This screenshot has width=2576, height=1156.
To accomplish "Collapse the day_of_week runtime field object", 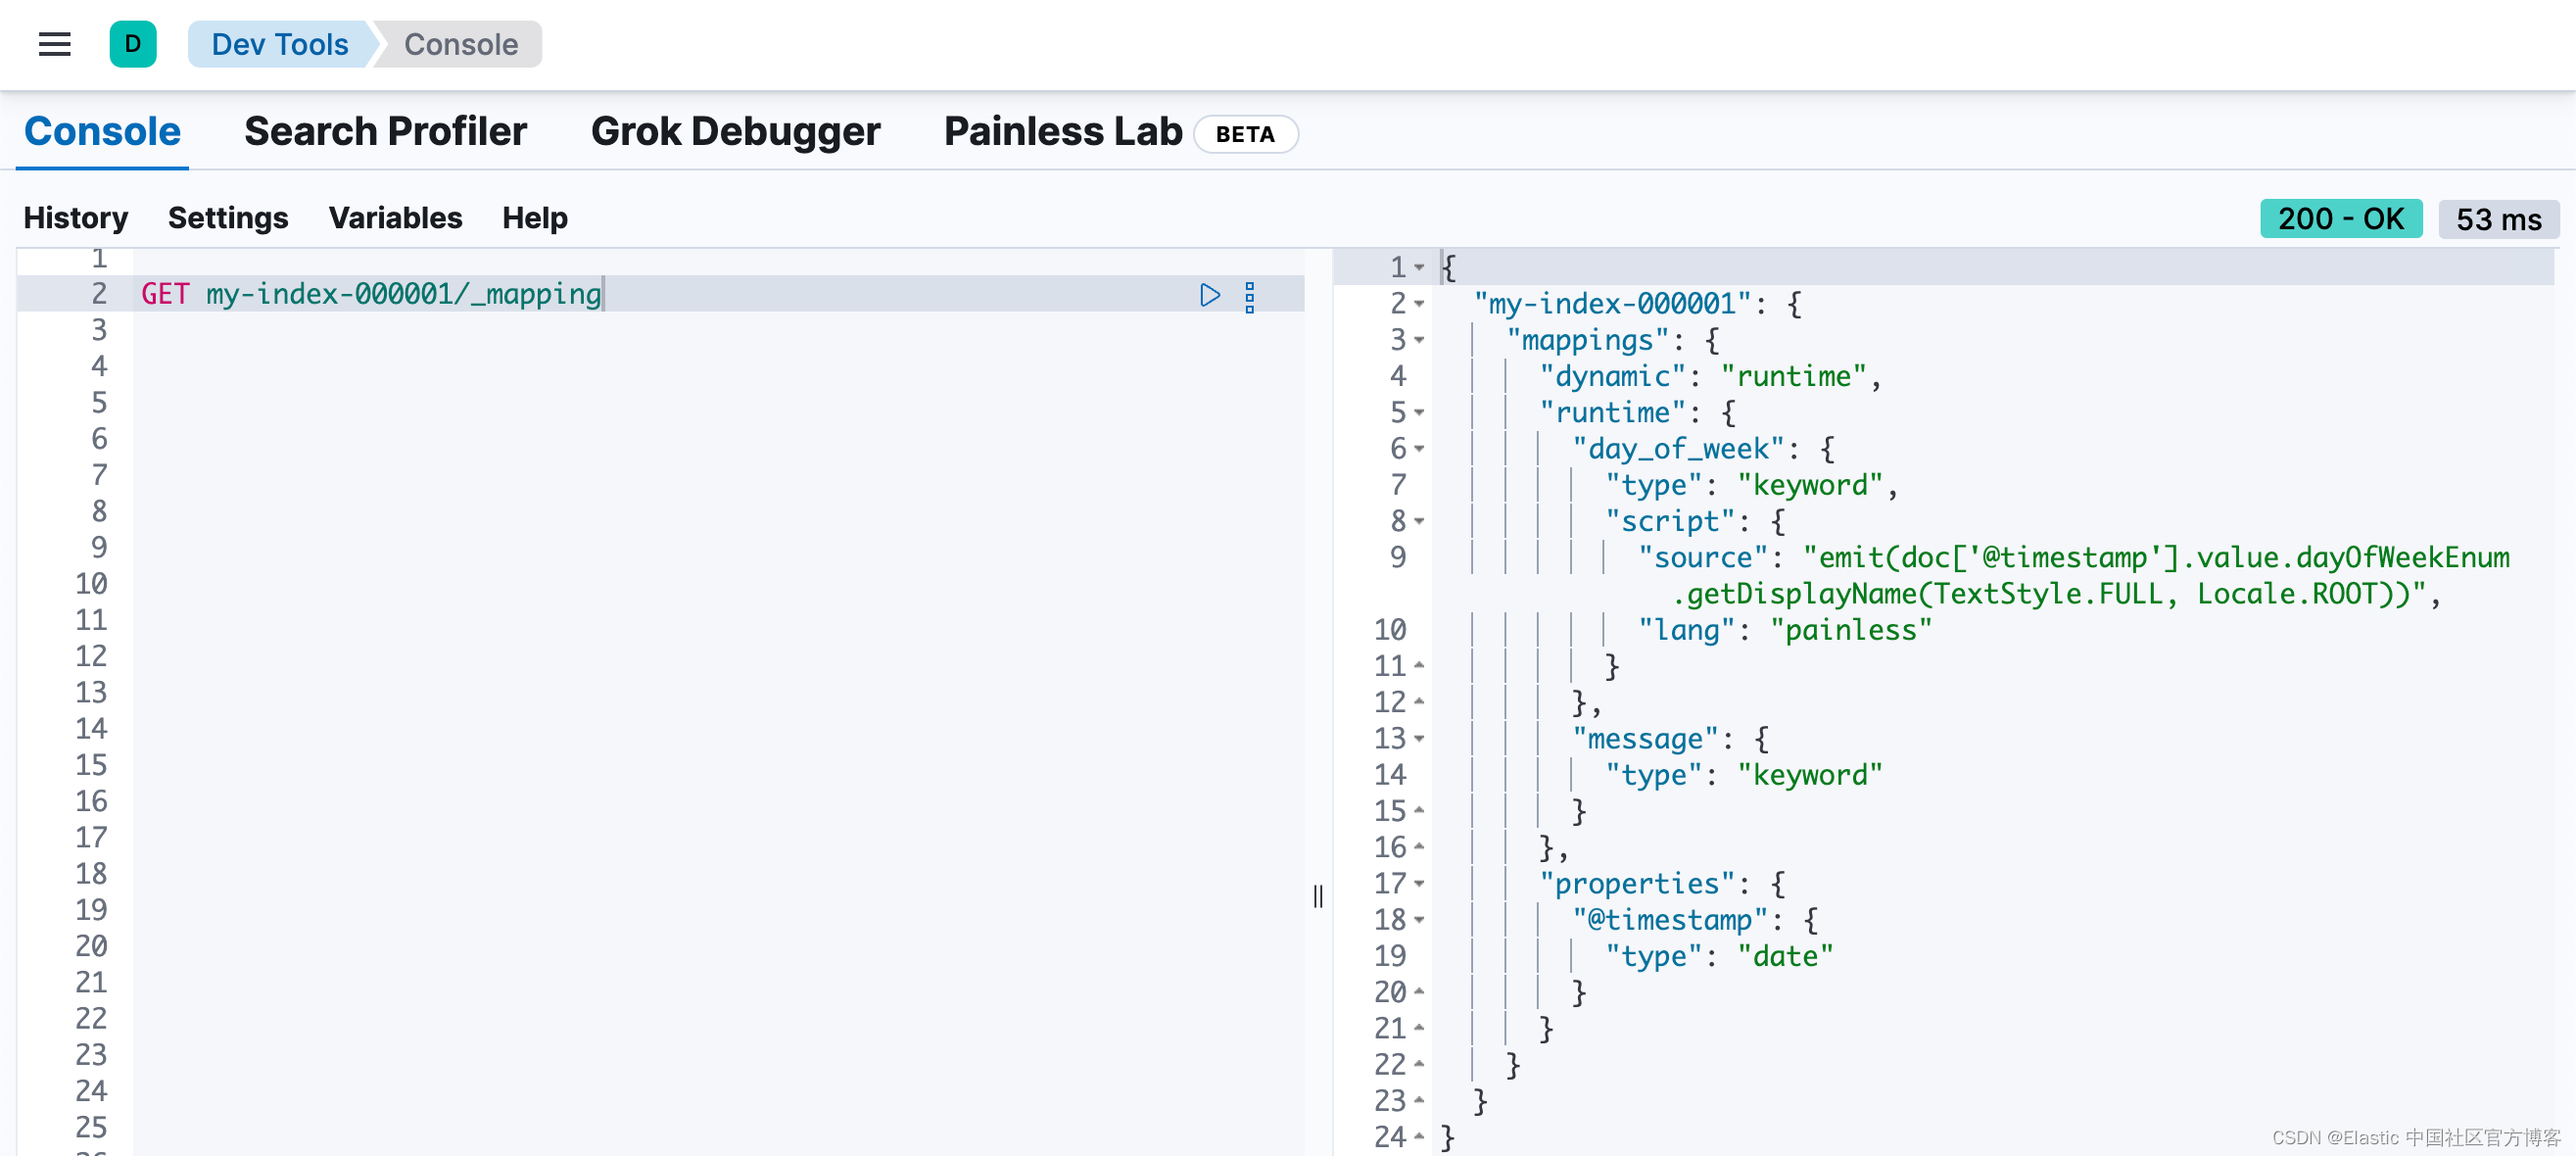I will (1421, 449).
